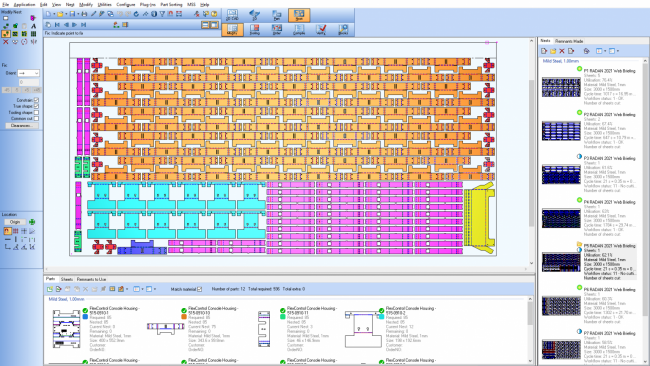Select the Compile workflow button
650x366 pixels.
299,29
